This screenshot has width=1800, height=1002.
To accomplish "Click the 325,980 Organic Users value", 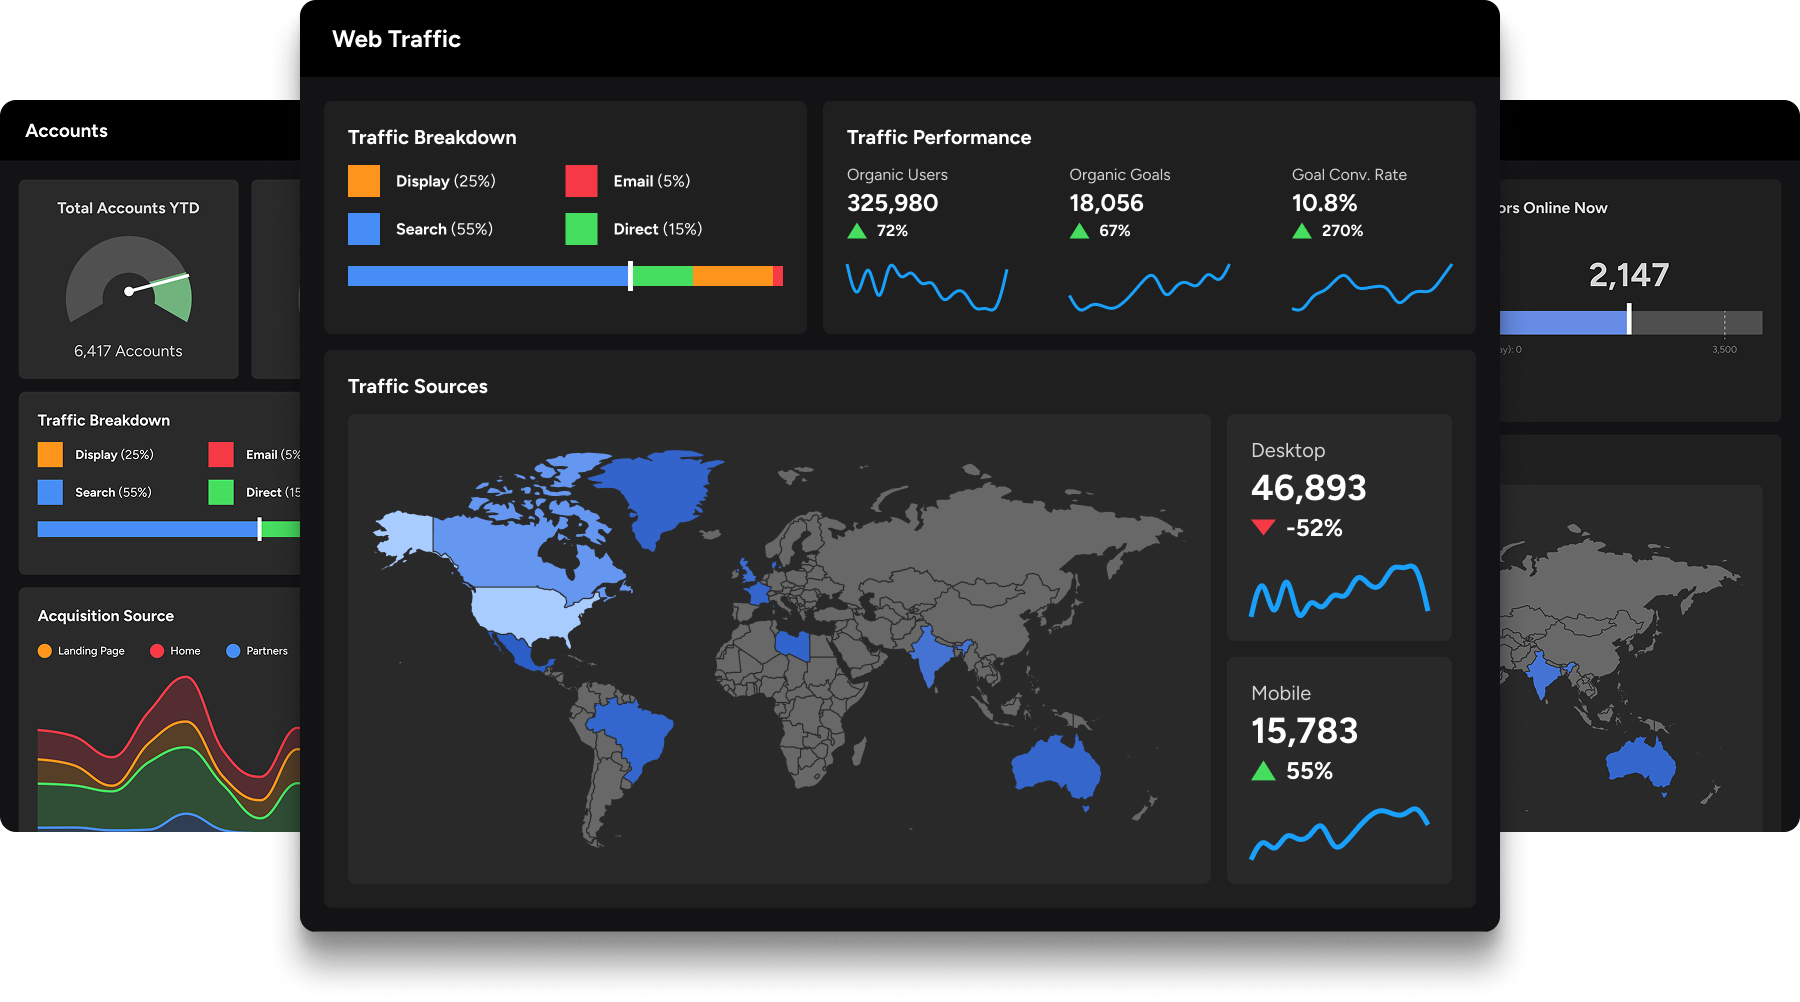I will [x=892, y=203].
